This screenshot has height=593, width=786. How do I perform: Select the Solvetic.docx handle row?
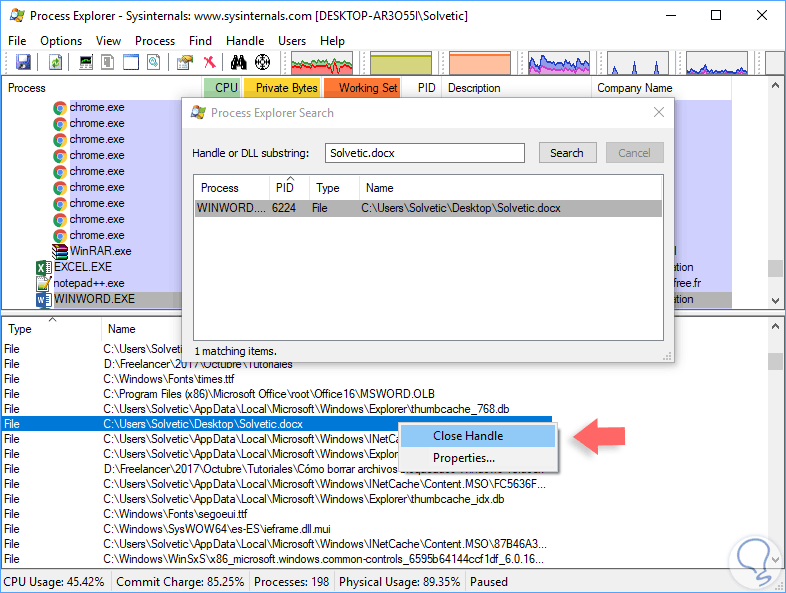click(277, 424)
